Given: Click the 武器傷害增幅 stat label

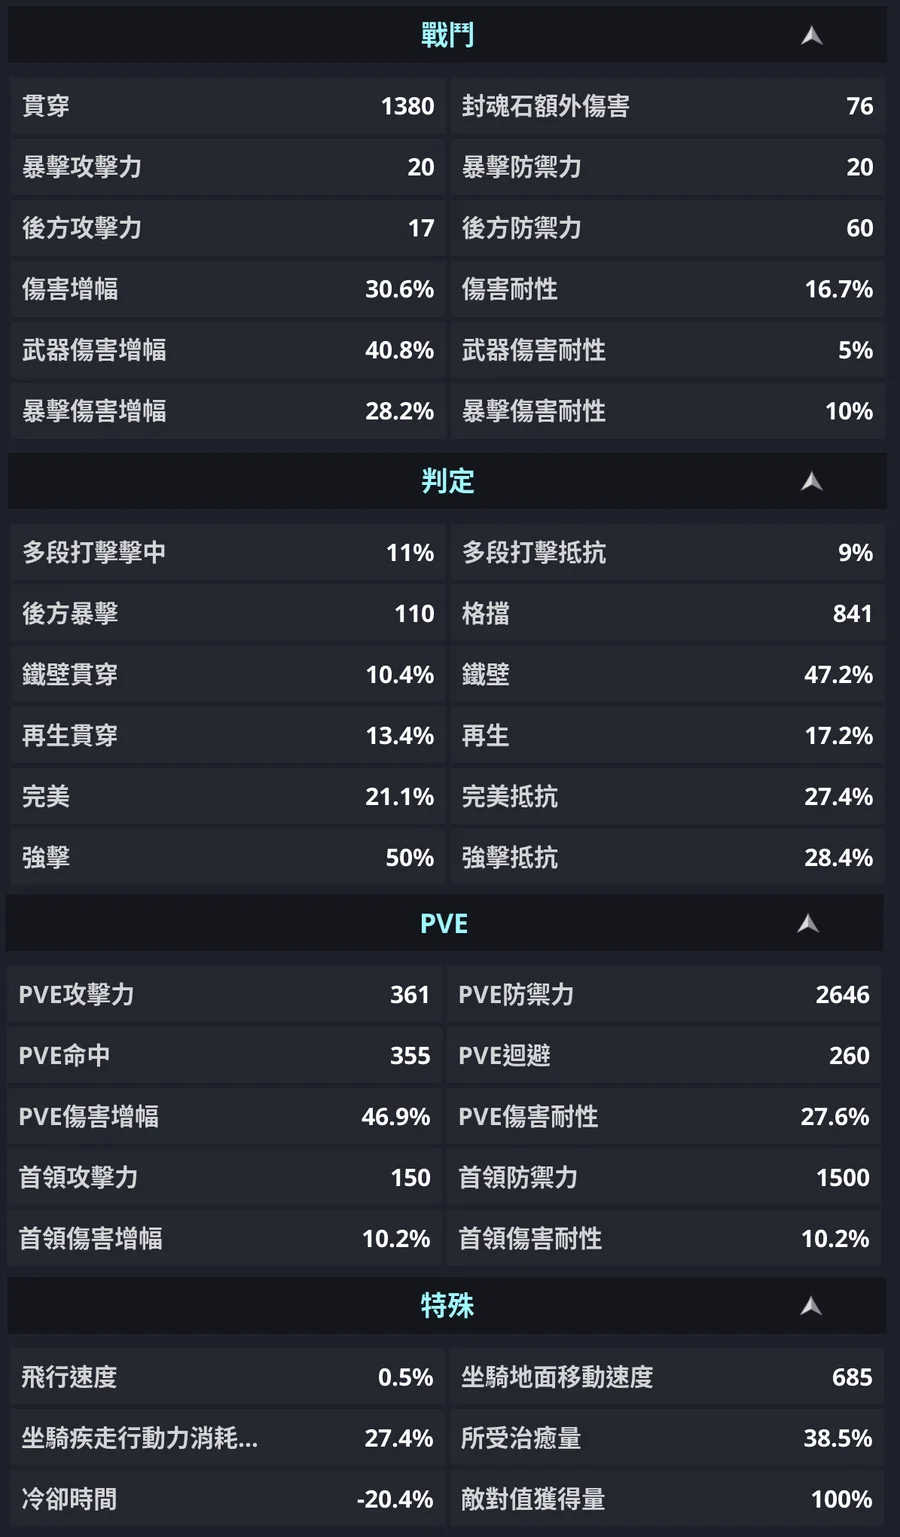Looking at the screenshot, I should click(94, 350).
